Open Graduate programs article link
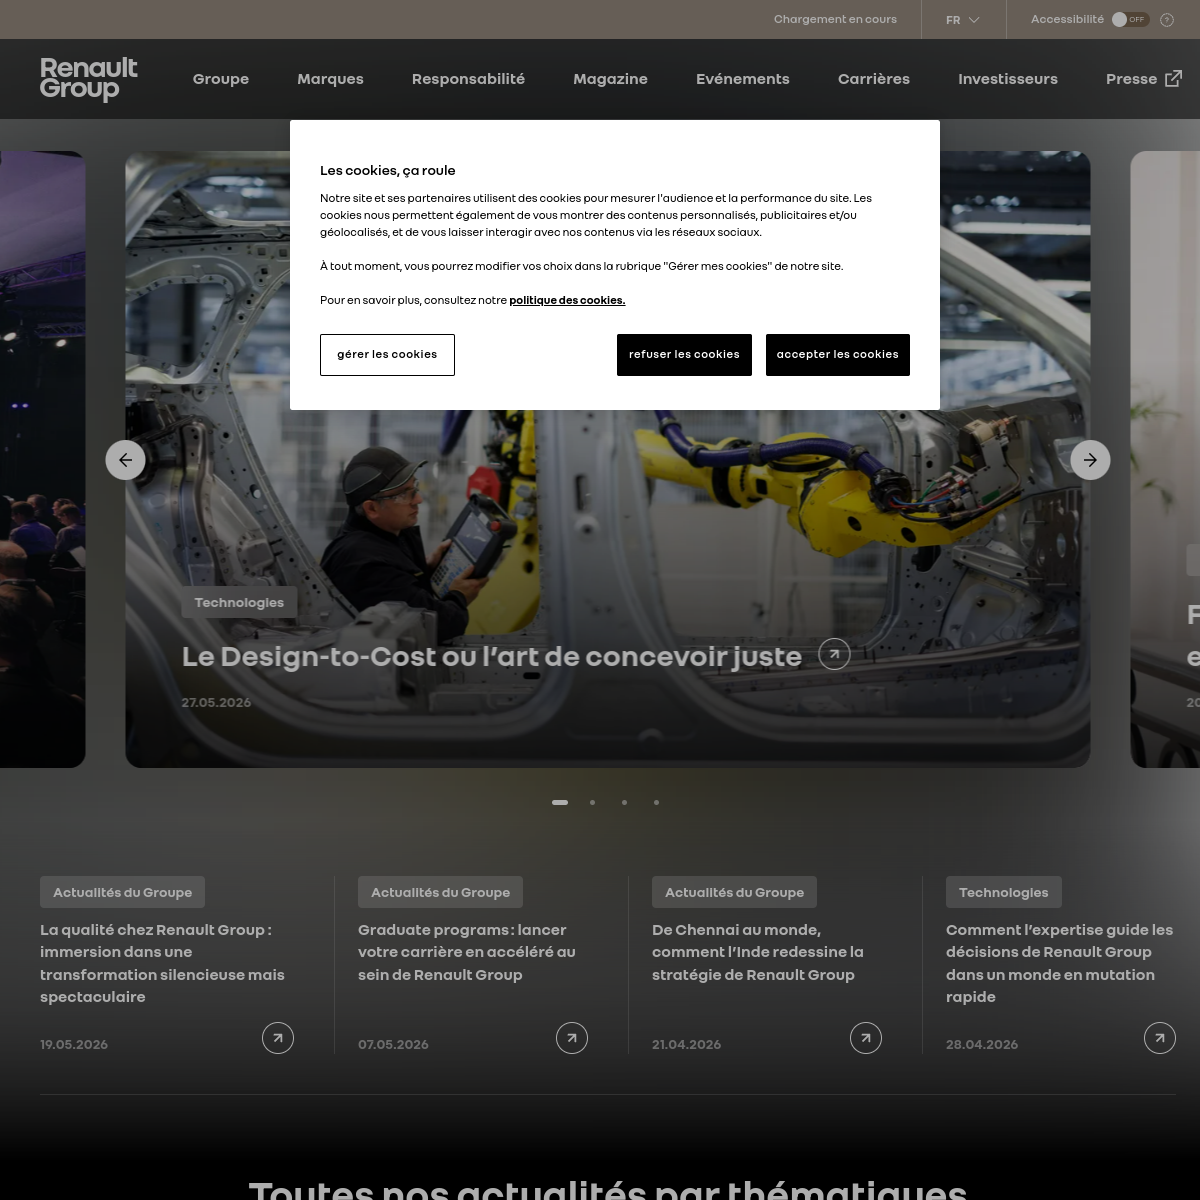 [467, 952]
